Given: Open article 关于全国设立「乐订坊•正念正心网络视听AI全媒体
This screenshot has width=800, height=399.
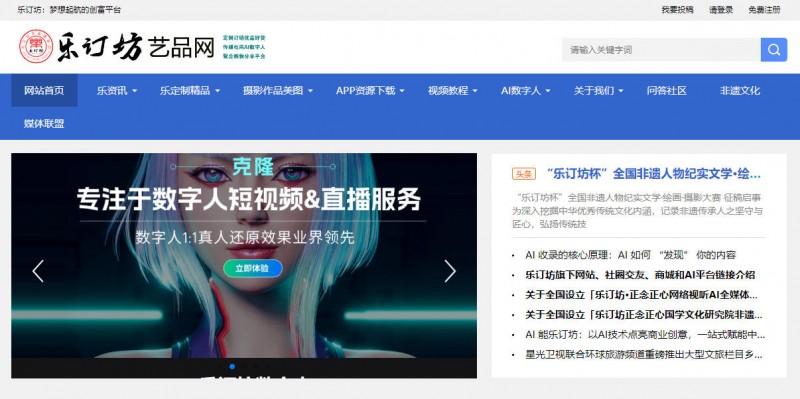Looking at the screenshot, I should pos(641,294).
